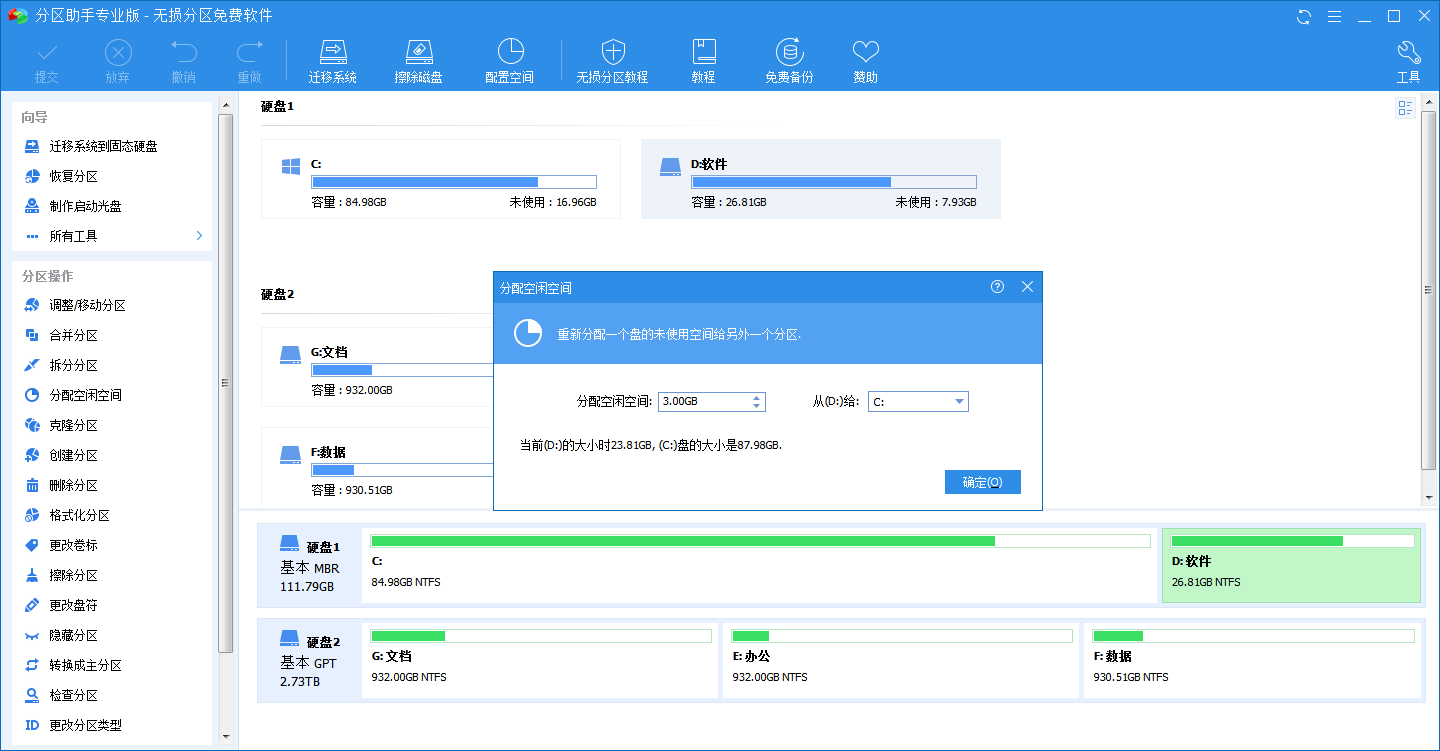Click the refresh icon in title bar
The height and width of the screenshot is (751, 1440).
pyautogui.click(x=1304, y=16)
